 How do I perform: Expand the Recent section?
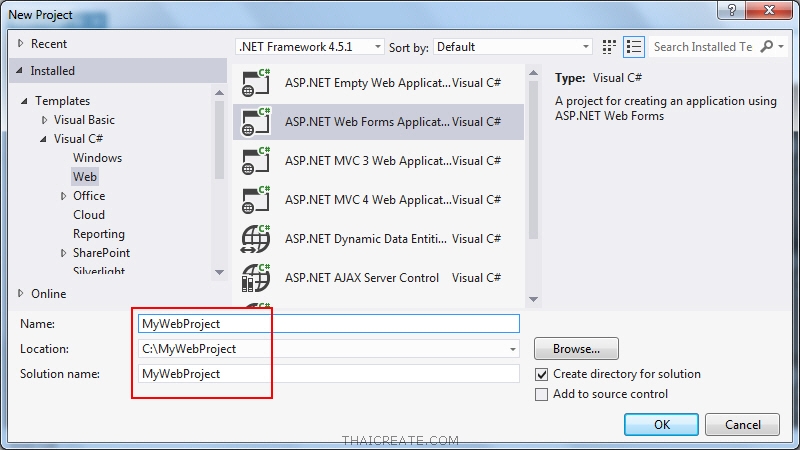pos(20,43)
